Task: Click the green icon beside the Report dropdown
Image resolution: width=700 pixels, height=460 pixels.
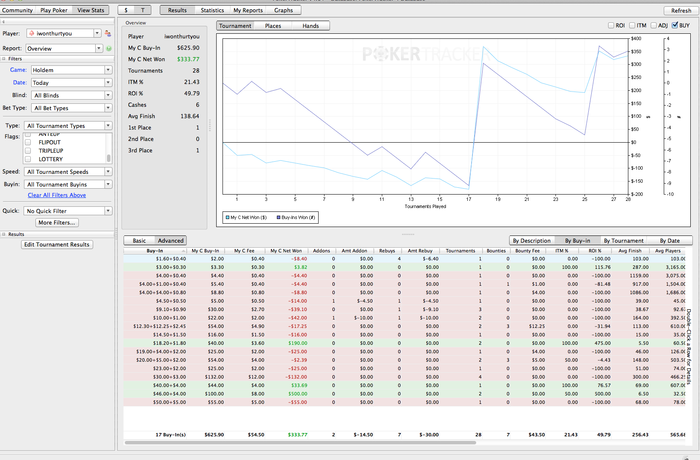Action: point(108,46)
